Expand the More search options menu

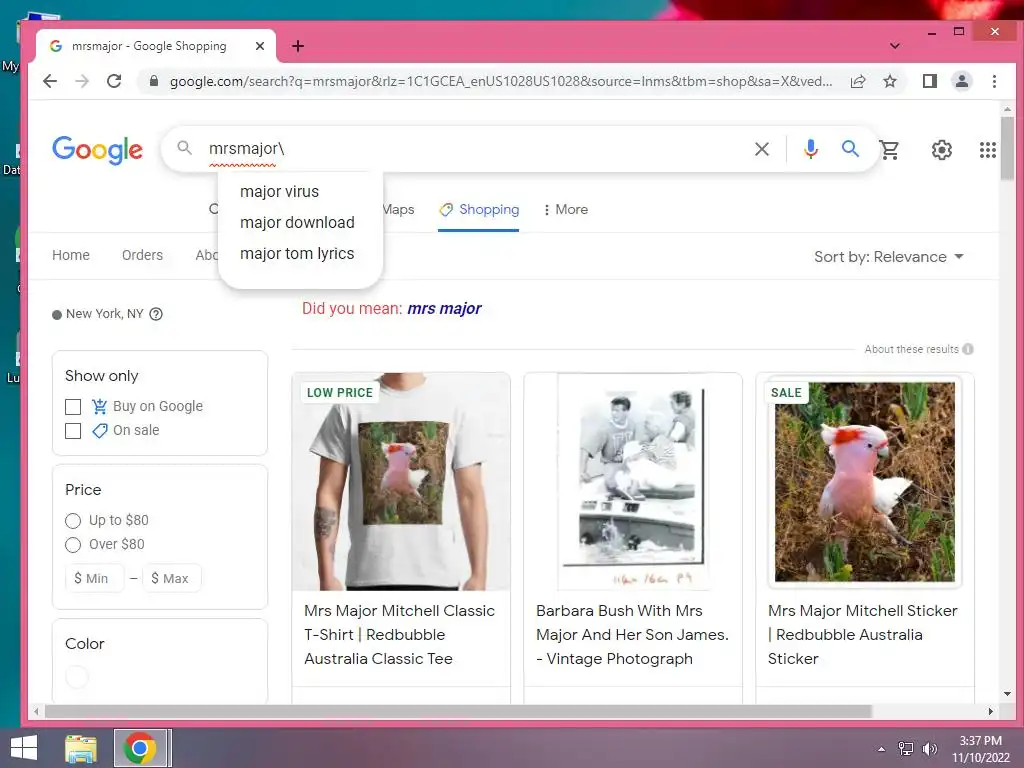pos(566,210)
